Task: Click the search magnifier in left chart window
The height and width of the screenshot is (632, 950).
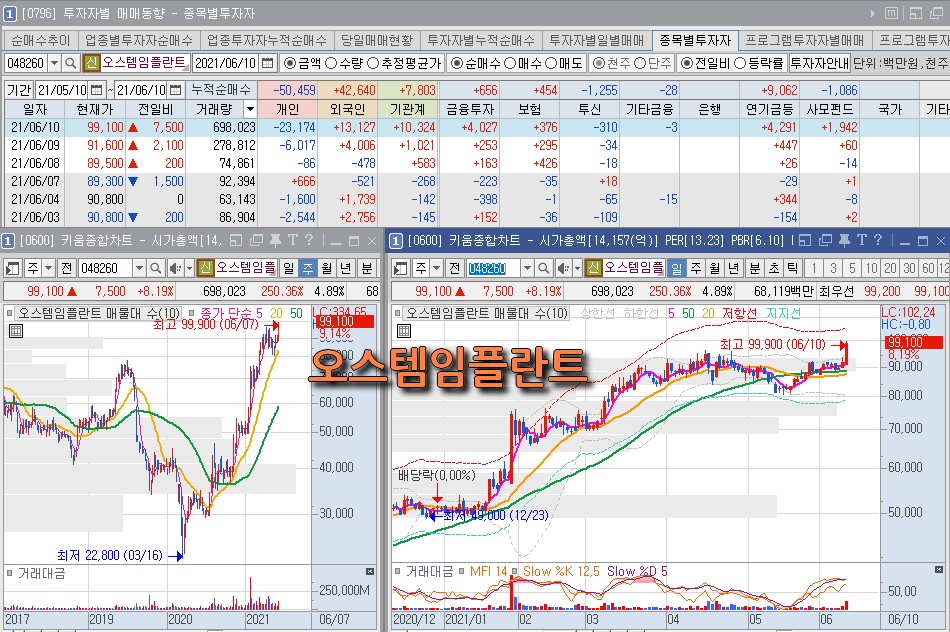Action: pyautogui.click(x=156, y=268)
